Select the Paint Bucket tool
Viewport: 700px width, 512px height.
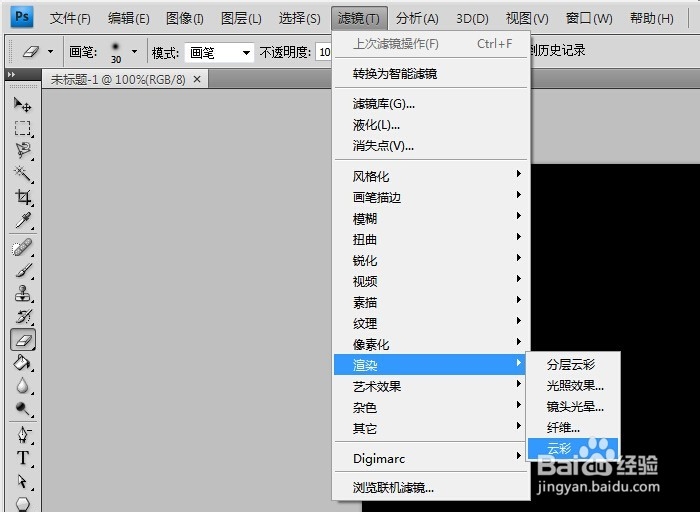[x=22, y=363]
